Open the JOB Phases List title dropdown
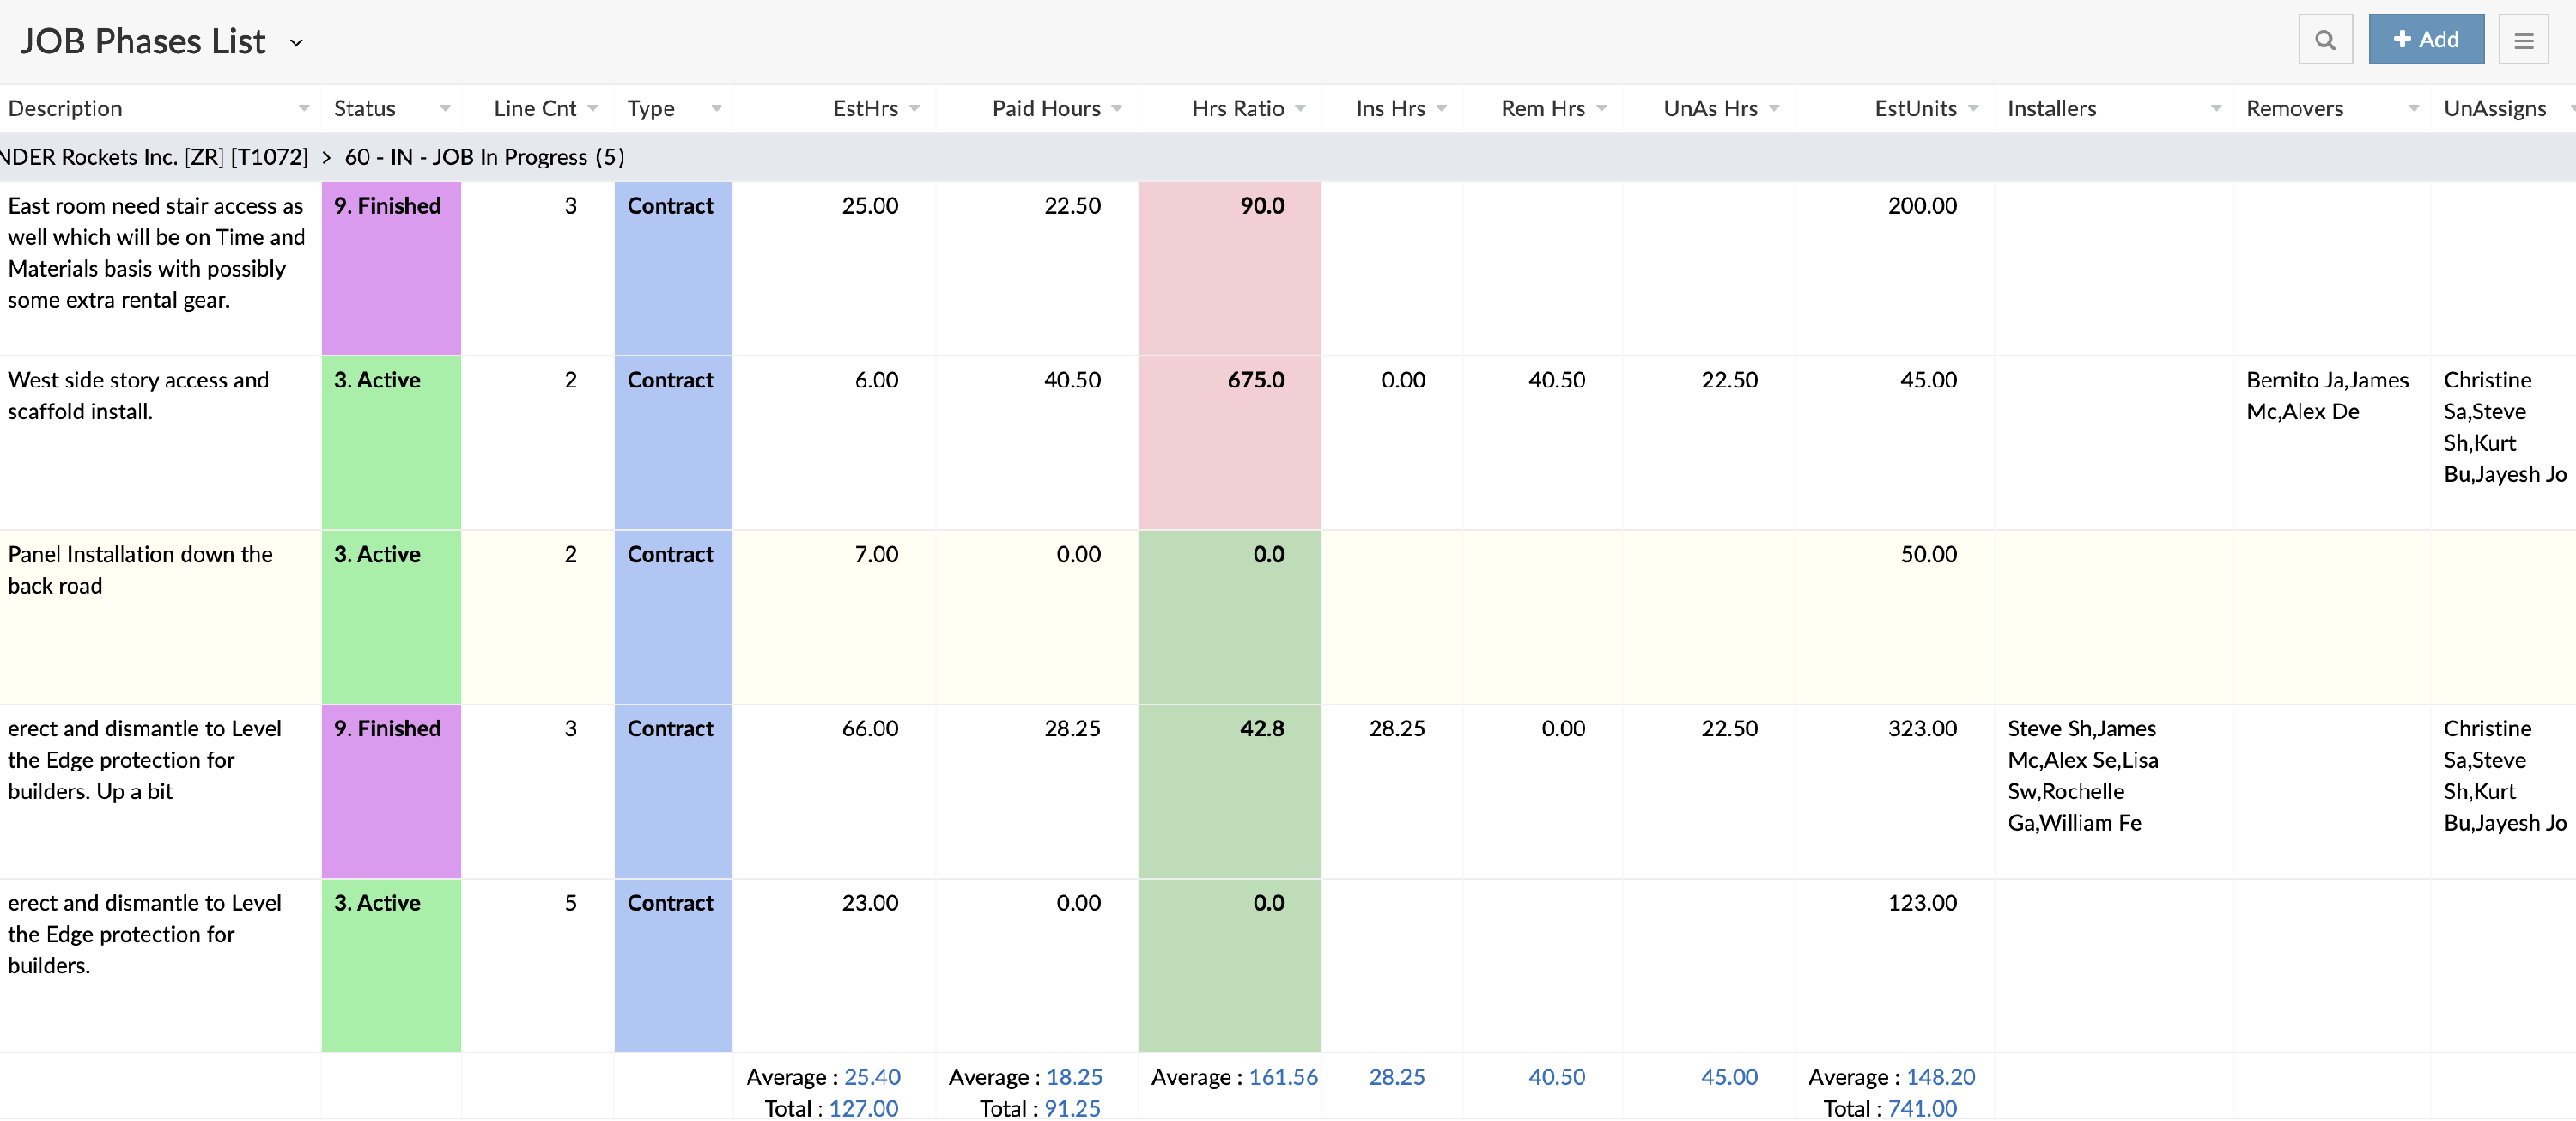Image resolution: width=2576 pixels, height=1121 pixels. tap(296, 43)
